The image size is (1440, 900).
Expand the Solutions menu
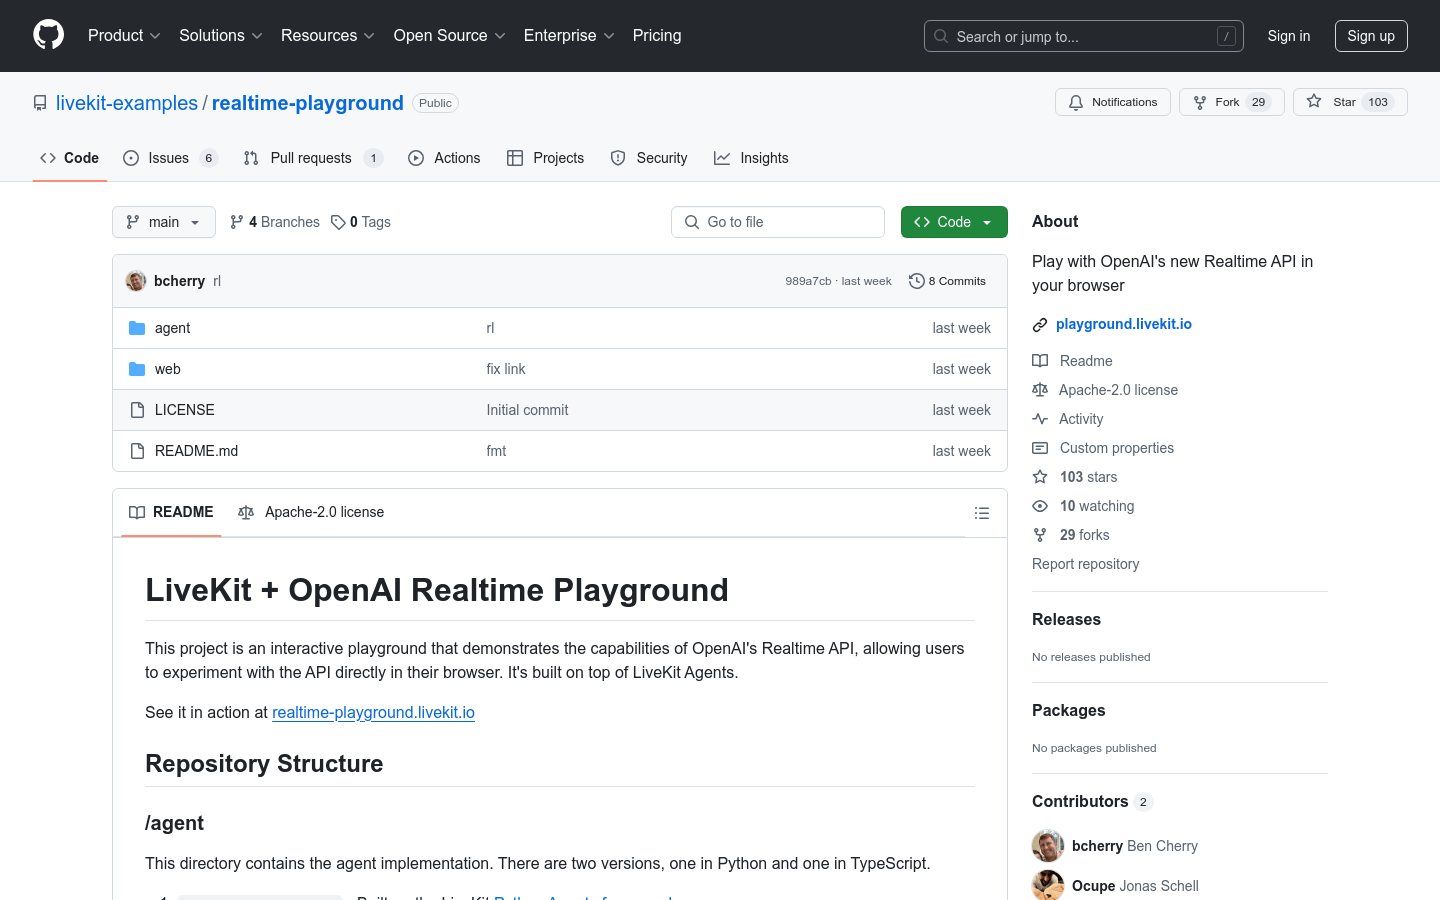coord(221,36)
